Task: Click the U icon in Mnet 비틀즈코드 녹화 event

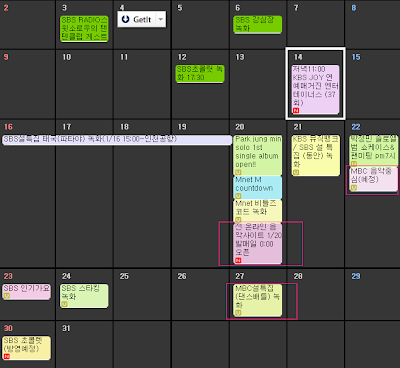Action: 238,219
